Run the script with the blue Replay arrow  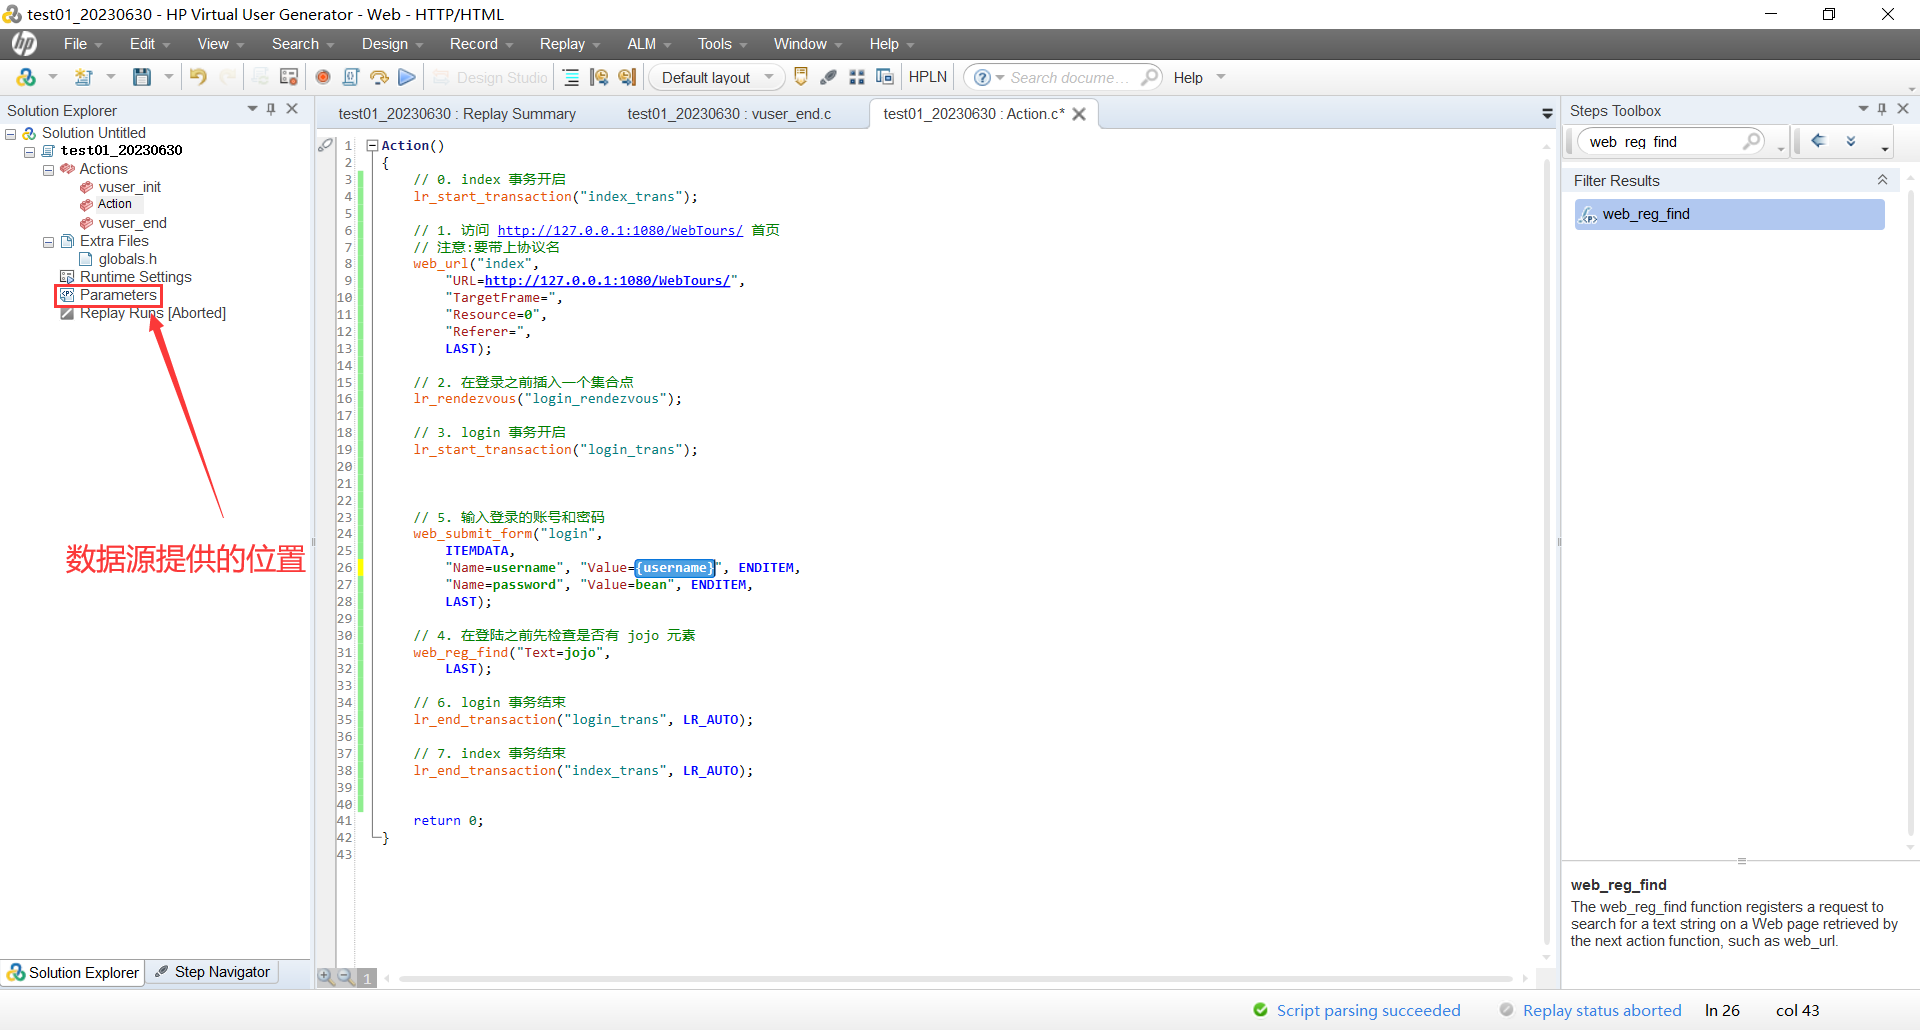(x=407, y=77)
